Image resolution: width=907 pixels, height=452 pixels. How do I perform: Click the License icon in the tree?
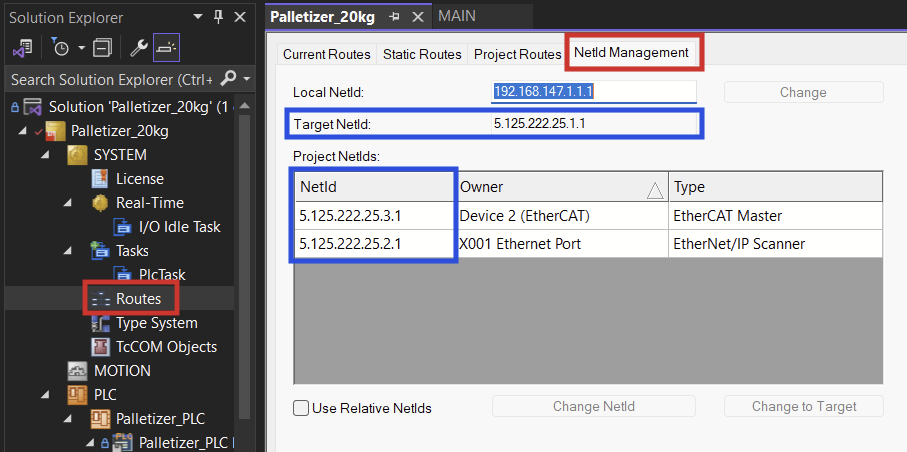[x=100, y=179]
